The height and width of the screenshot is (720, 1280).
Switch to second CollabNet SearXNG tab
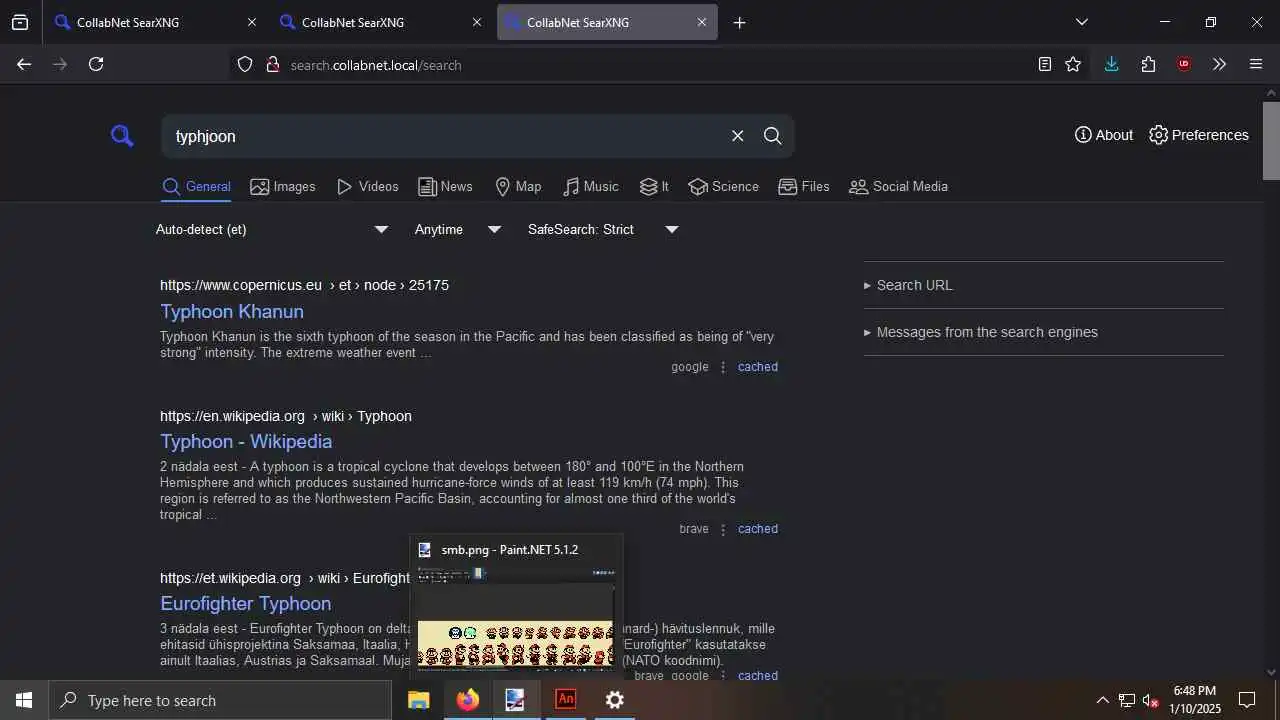380,22
